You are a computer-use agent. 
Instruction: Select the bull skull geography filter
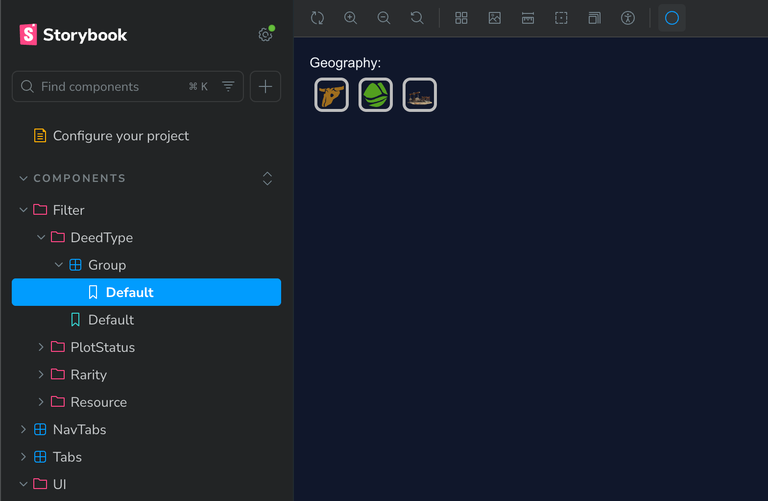[332, 95]
